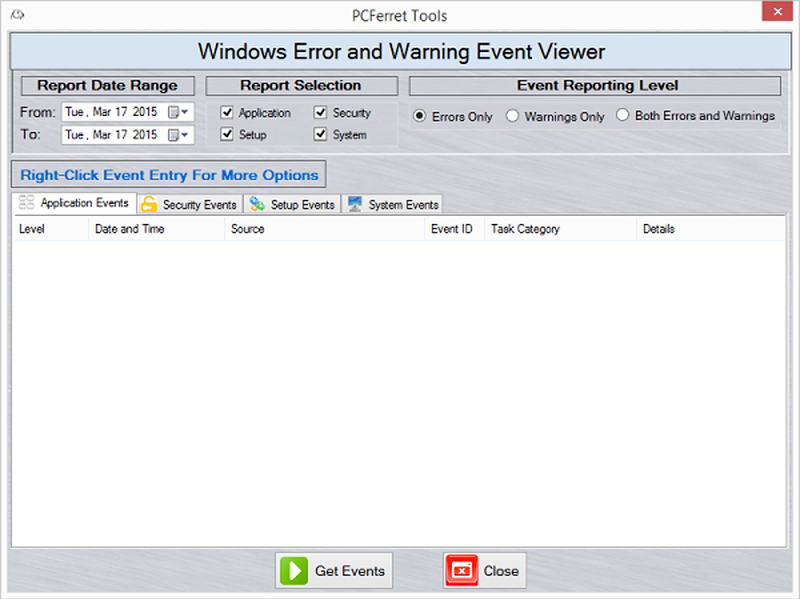800x599 pixels.
Task: Open the To date calendar dropdown
Action: coord(179,135)
